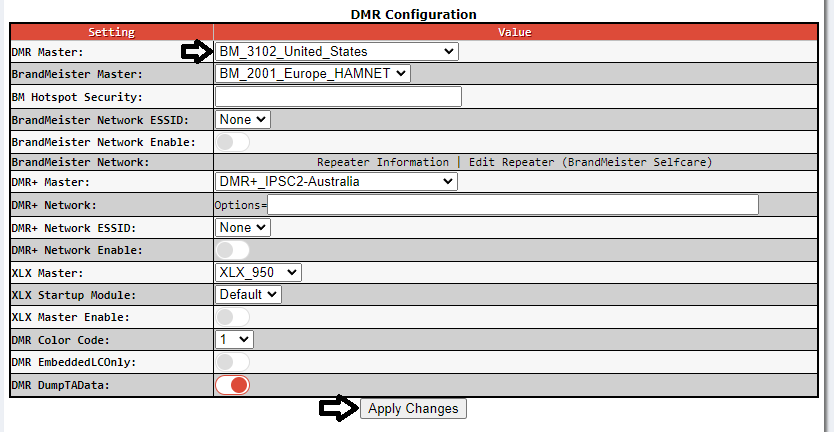Image resolution: width=834 pixels, height=432 pixels.
Task: Open Edit Repeater (BrandMeister Selfcare) link
Action: [x=590, y=162]
